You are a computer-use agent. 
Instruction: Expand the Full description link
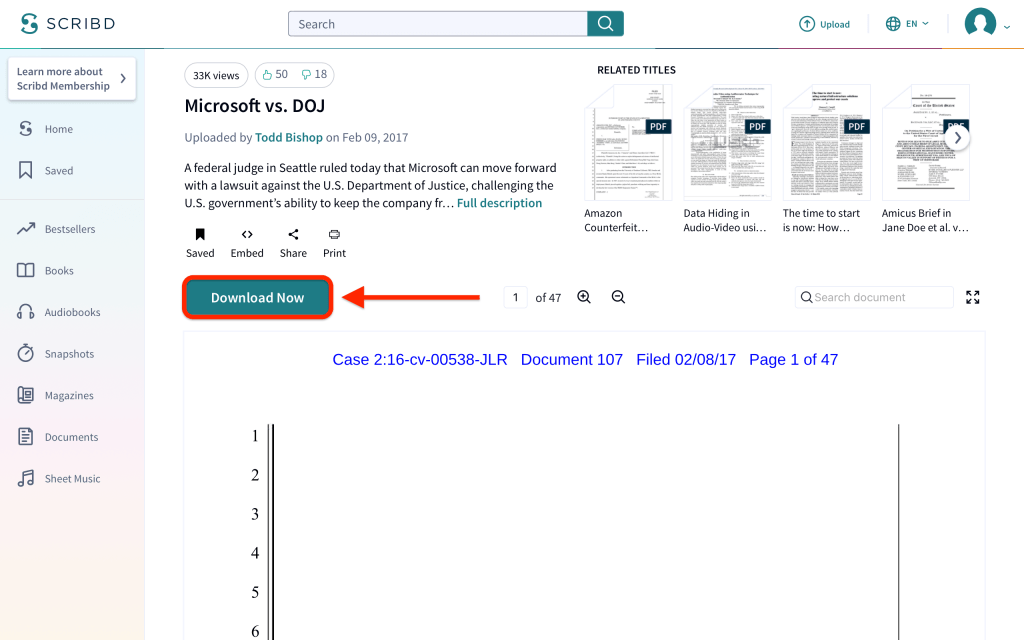[499, 203]
